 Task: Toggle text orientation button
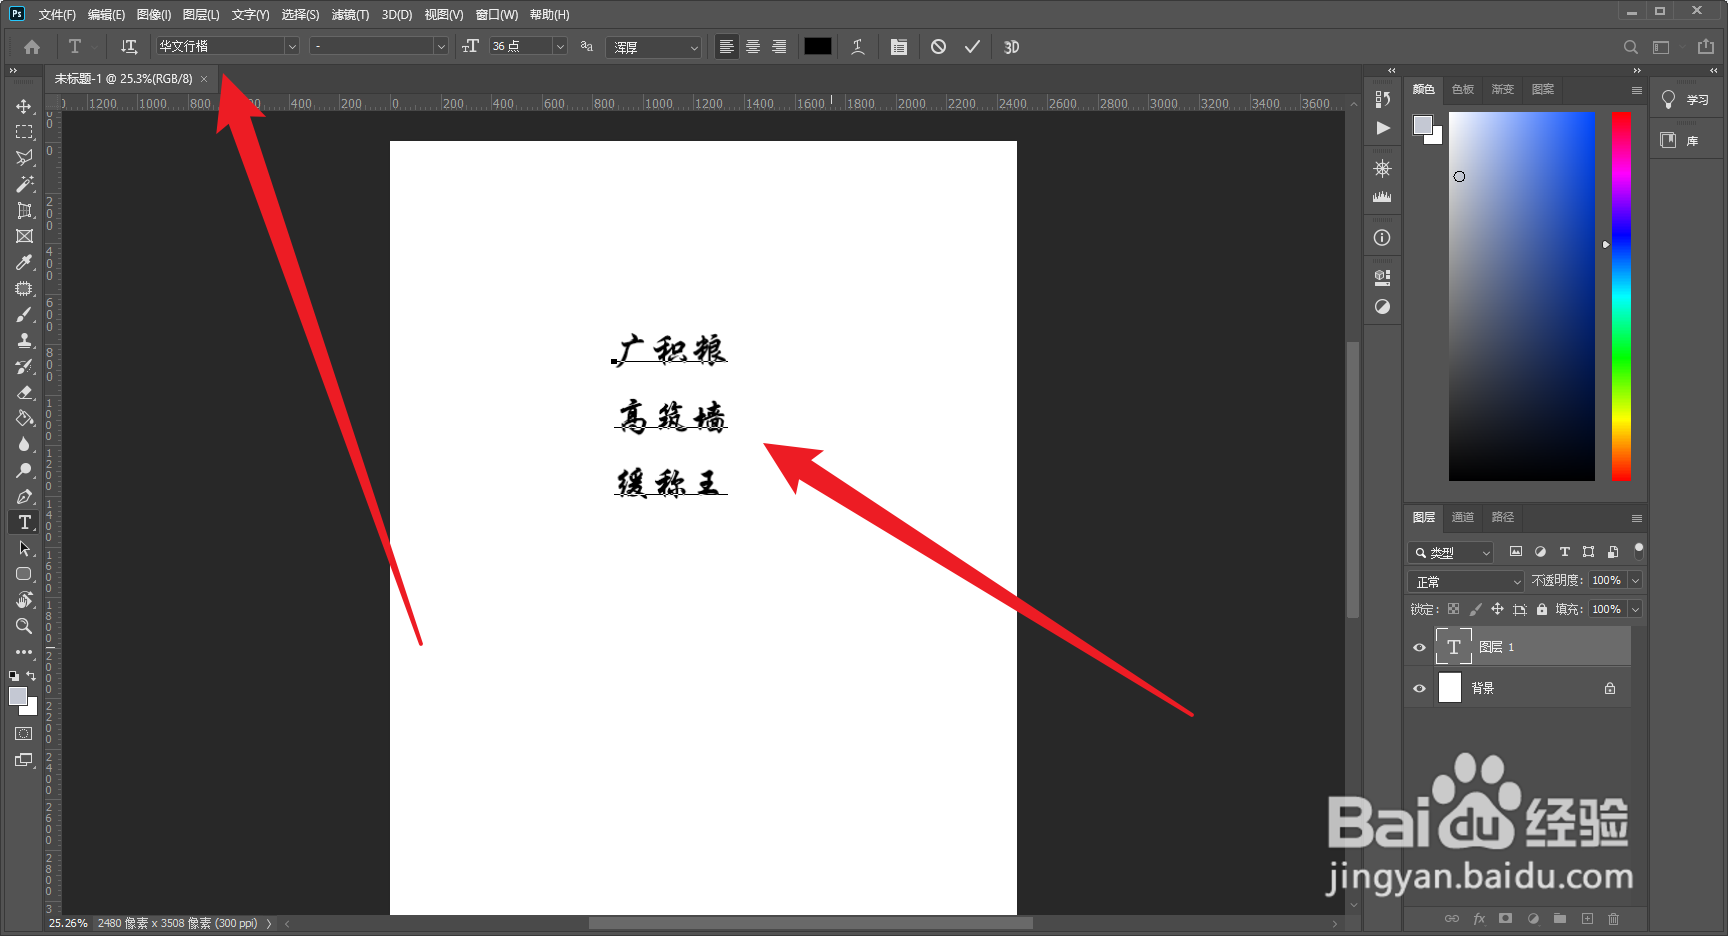(x=129, y=47)
